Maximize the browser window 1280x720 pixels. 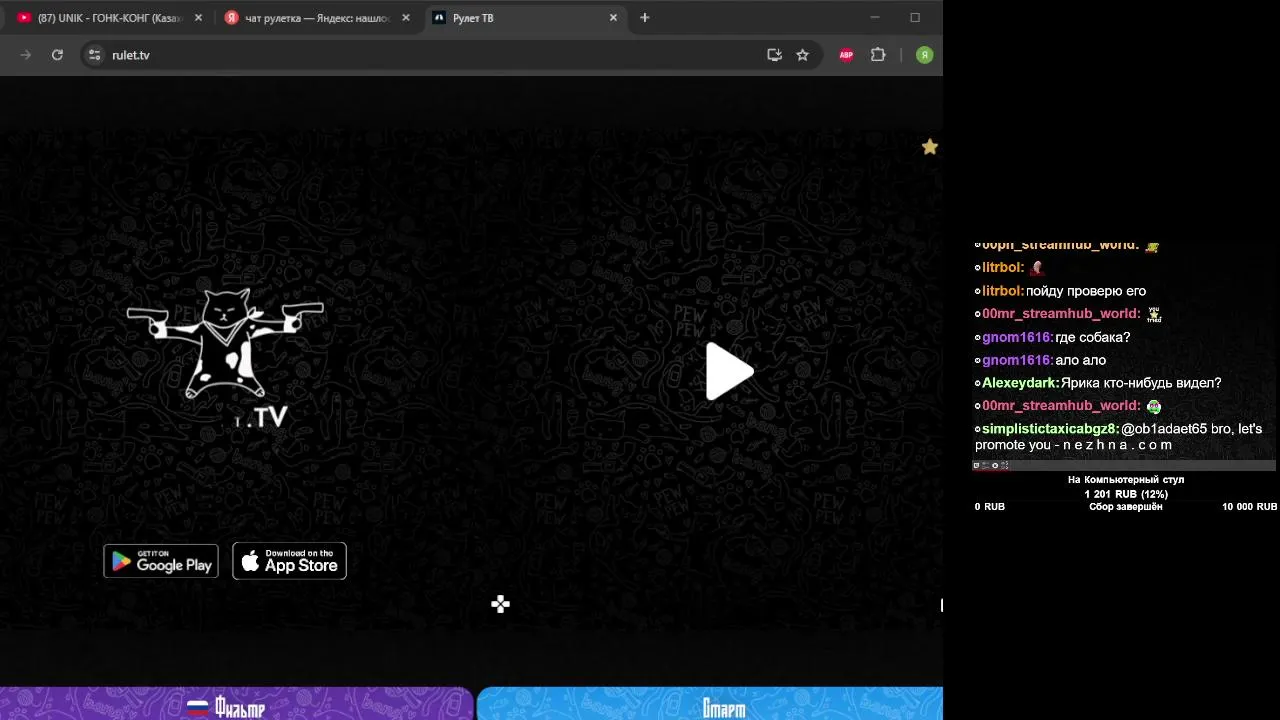tap(915, 17)
